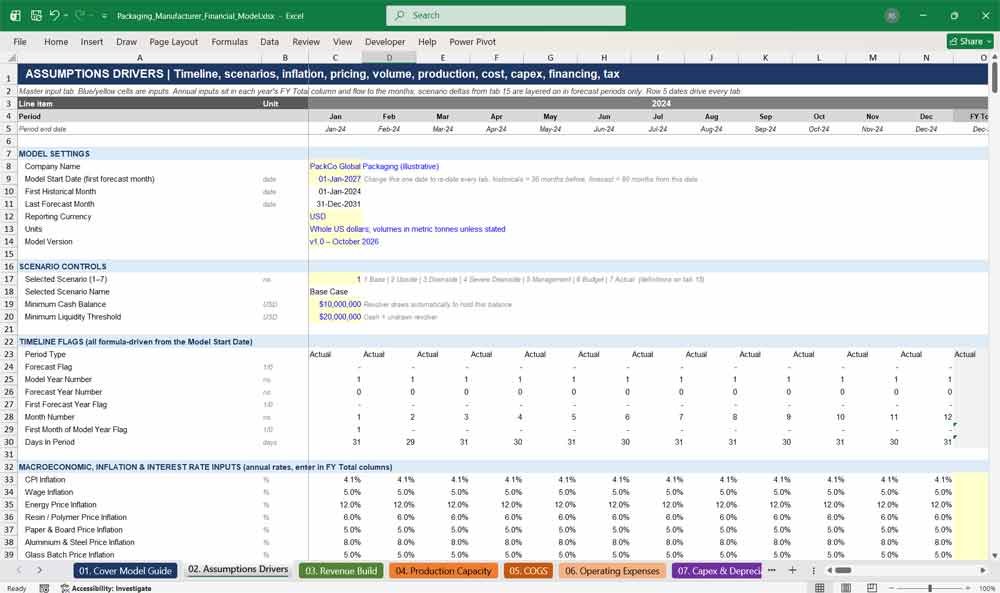Select column D header
The height and width of the screenshot is (593, 1000).
(389, 58)
